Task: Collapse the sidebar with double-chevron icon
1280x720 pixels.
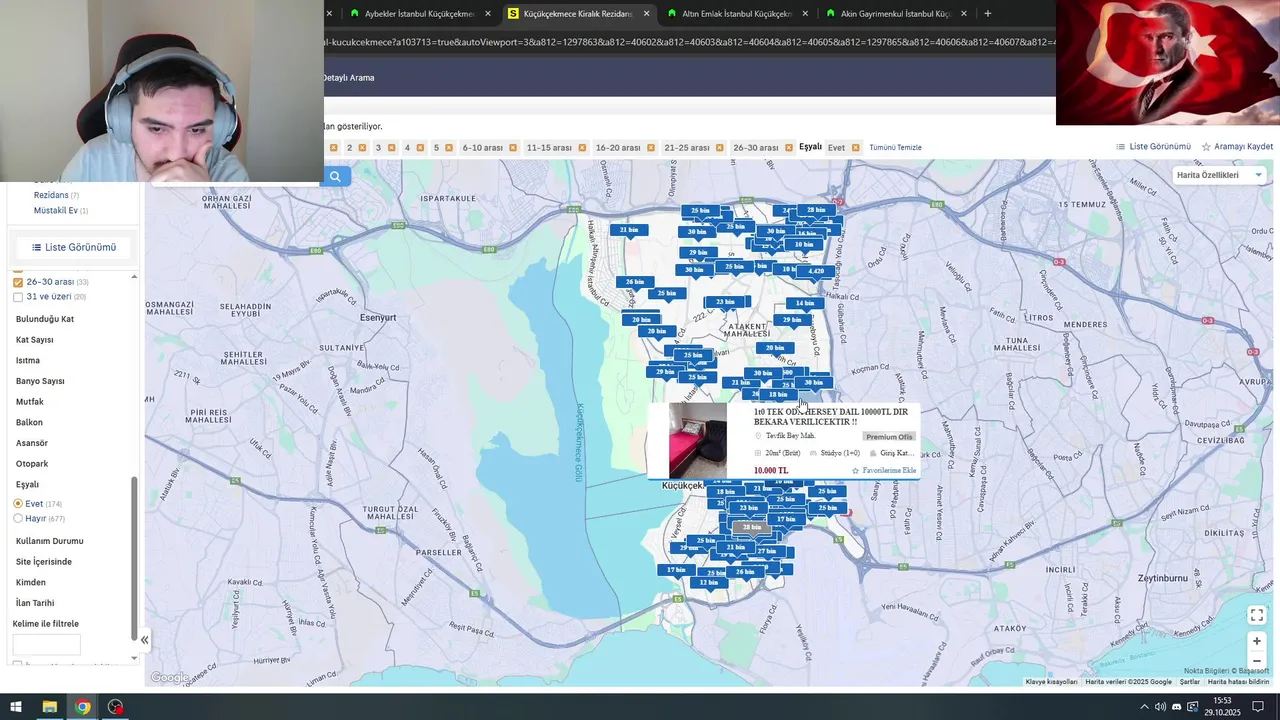Action: click(144, 640)
